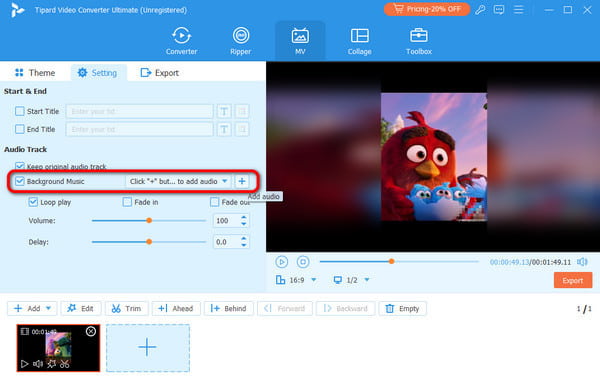Click the End Title duration icon
Screen dimensions: 600x387
pyautogui.click(x=242, y=129)
